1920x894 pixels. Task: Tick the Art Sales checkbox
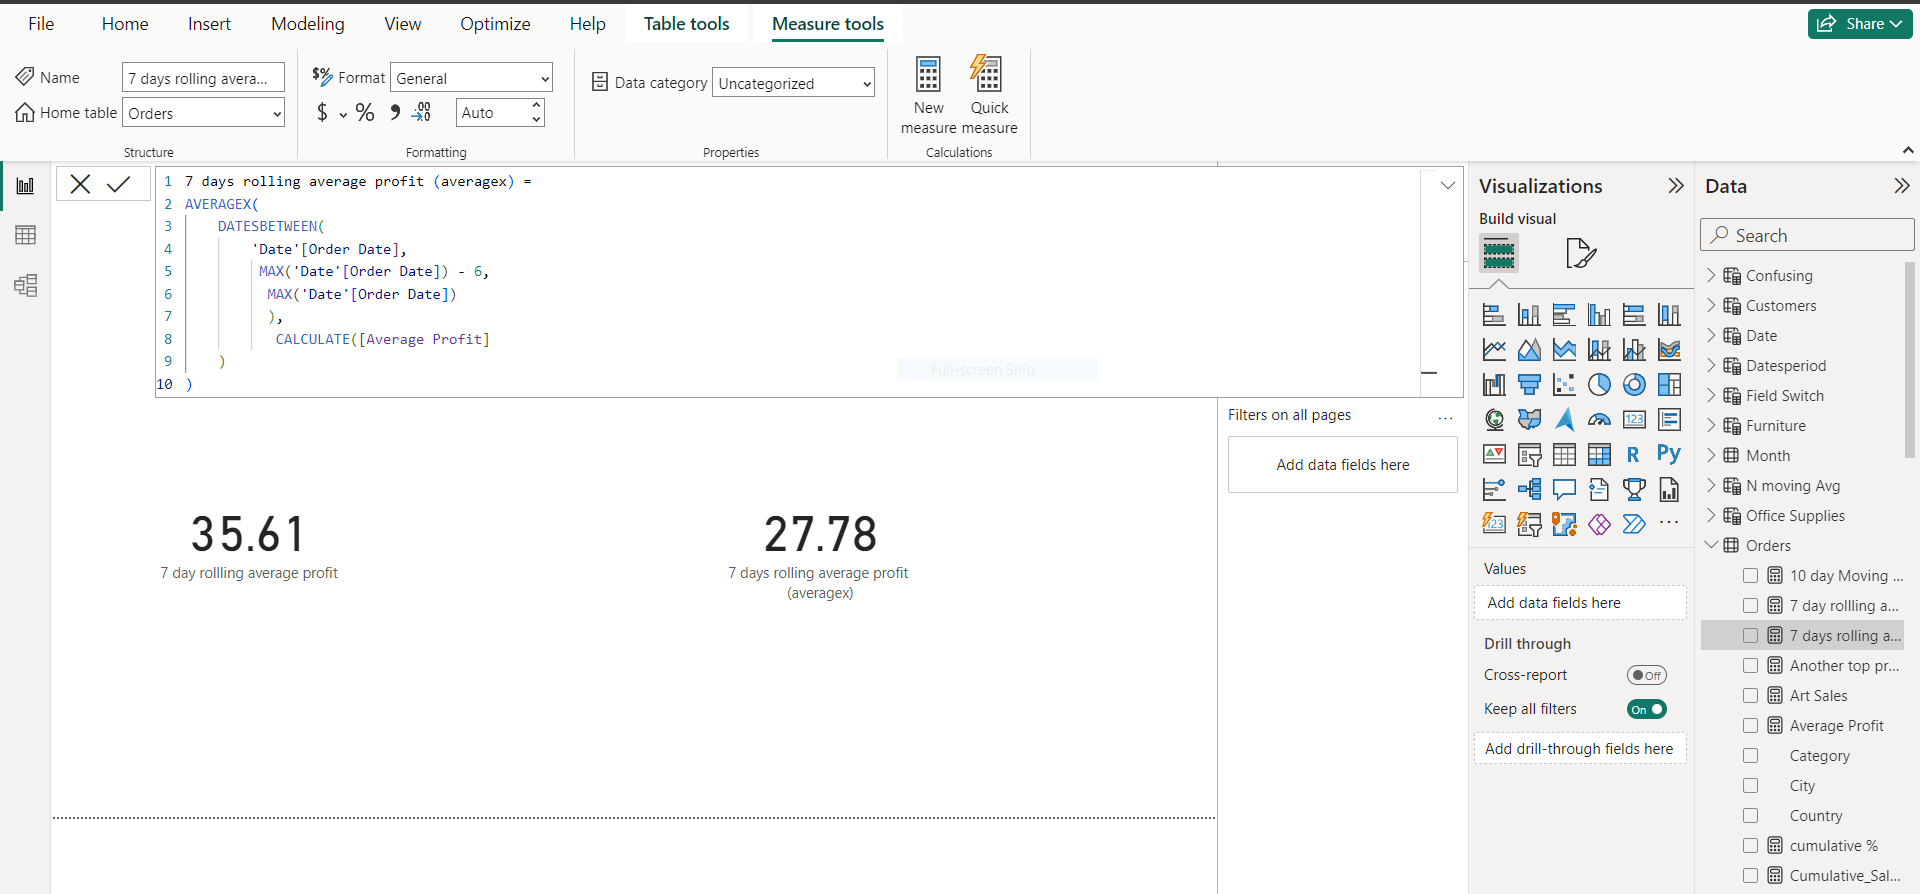[1750, 696]
